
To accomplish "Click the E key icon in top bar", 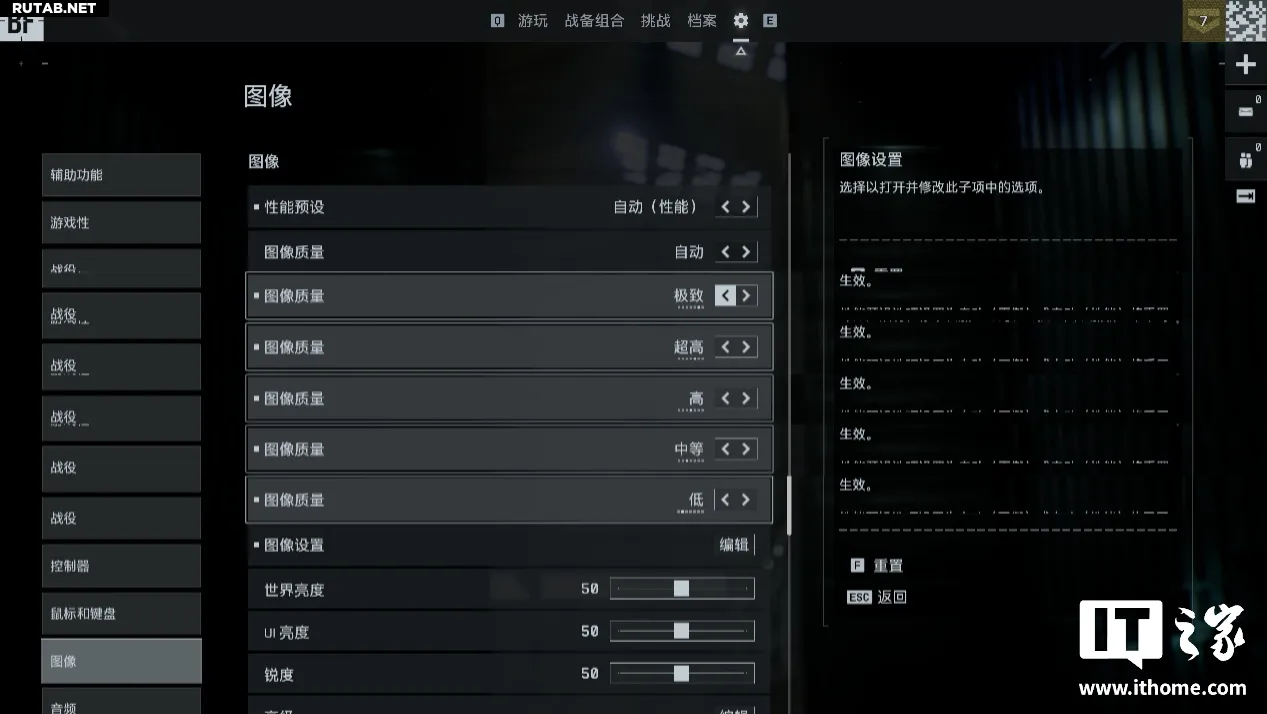I will [769, 20].
